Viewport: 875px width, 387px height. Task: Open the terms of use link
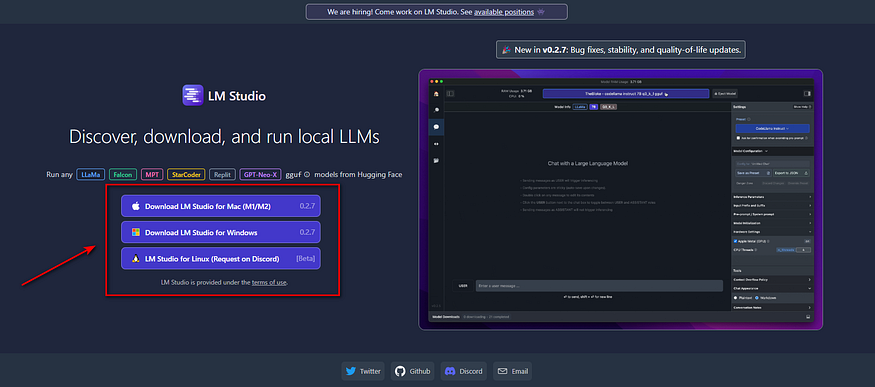[269, 282]
